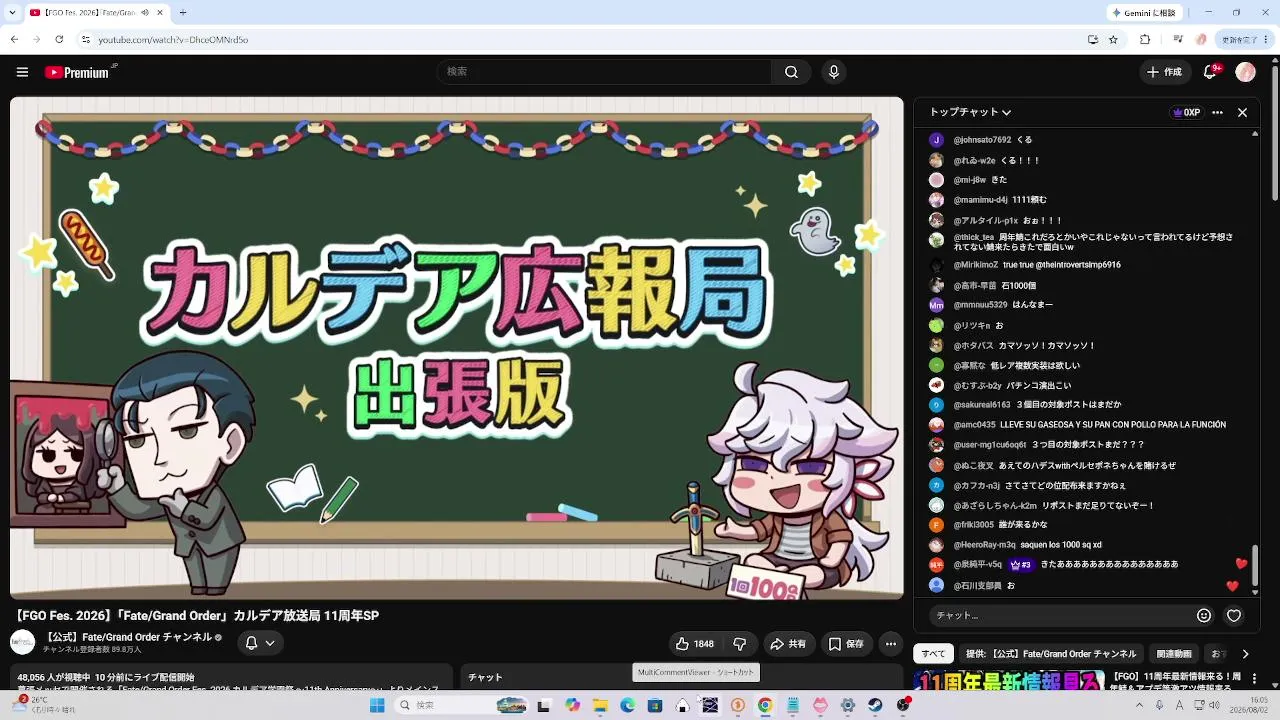Open File Explorer from the taskbar
This screenshot has height=720, width=1280.
coord(600,705)
